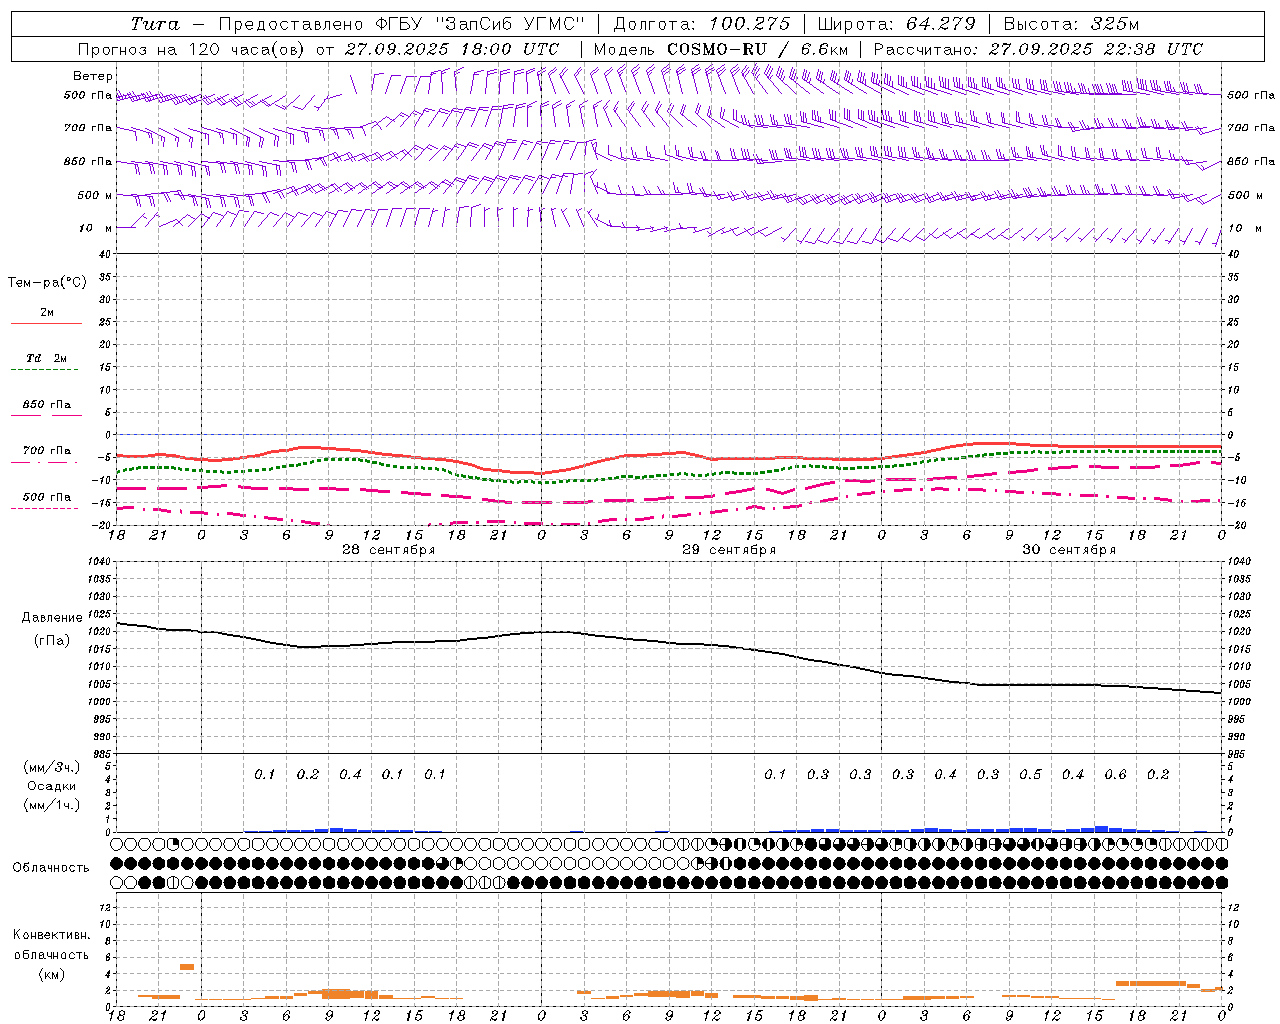1280x1024 pixels.
Task: Click the longitude value "Долгота: 100.275"
Action: (x=701, y=24)
